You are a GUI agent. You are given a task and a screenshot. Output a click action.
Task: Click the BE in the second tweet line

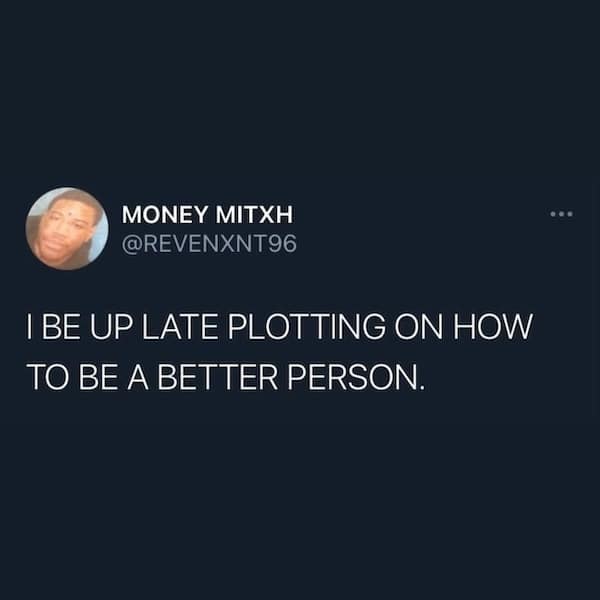(98, 377)
